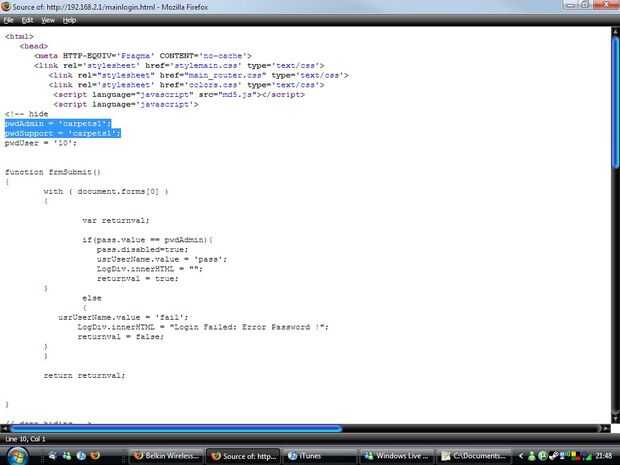Click the Firefox icon in title bar

pyautogui.click(x=6, y=6)
